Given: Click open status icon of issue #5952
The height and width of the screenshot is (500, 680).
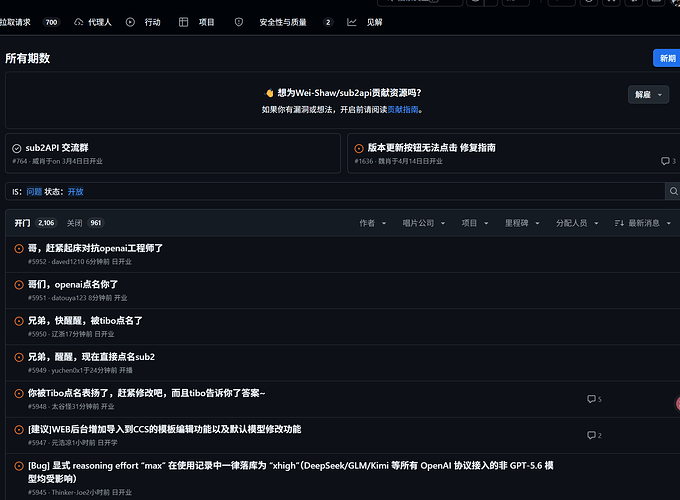Looking at the screenshot, I should 19,248.
